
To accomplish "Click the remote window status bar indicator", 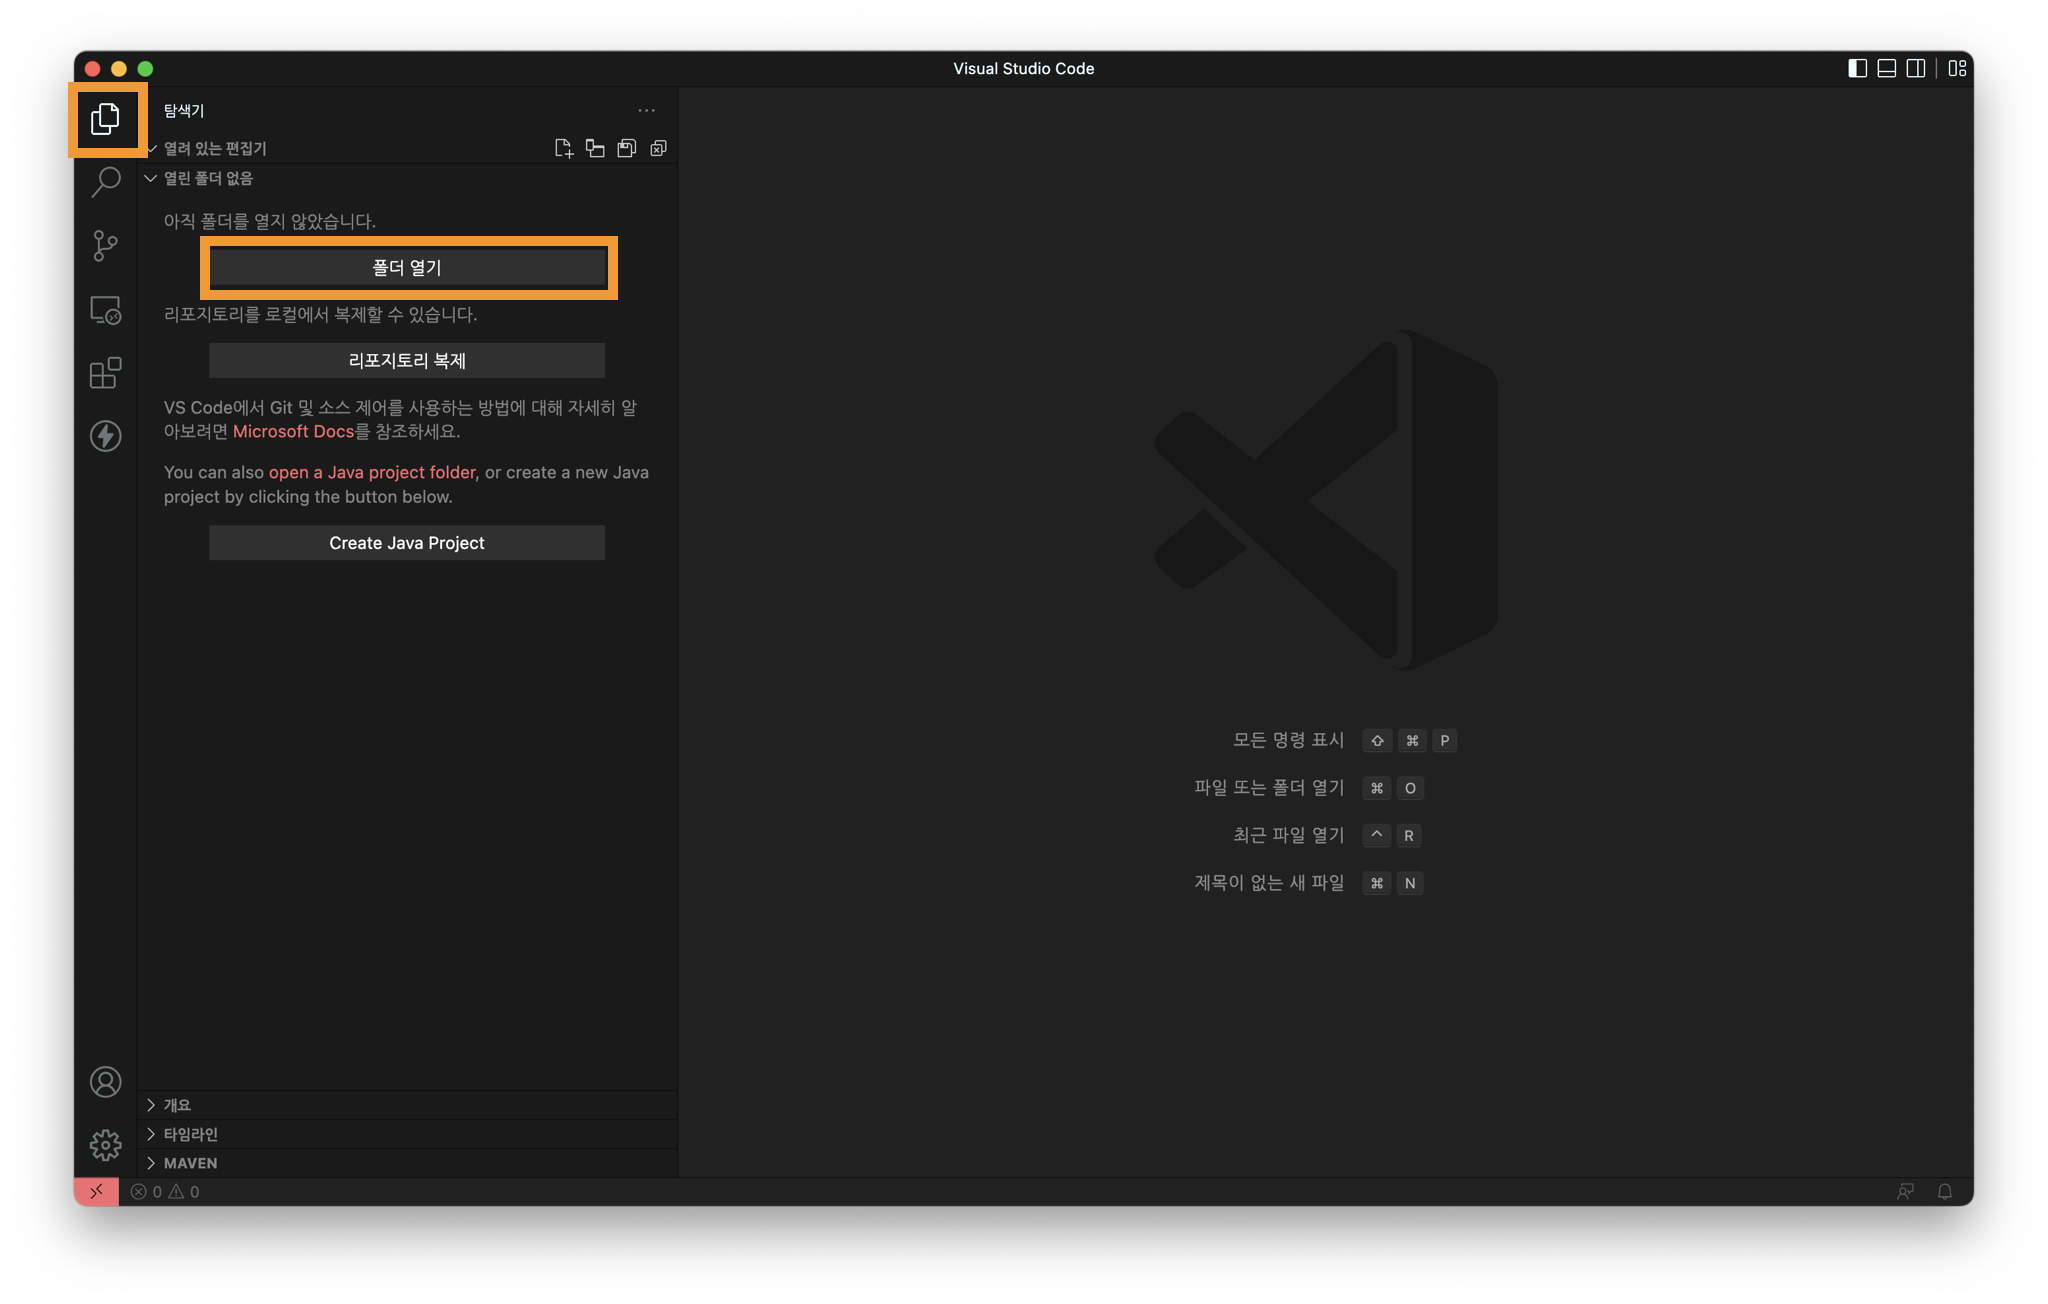I will point(96,1192).
